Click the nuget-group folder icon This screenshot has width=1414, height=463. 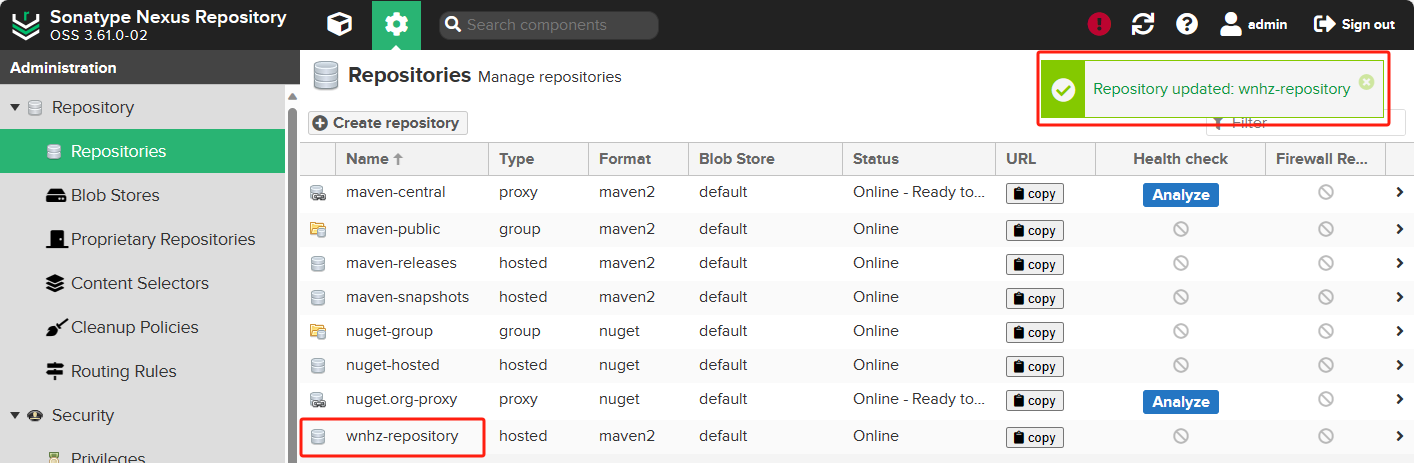318,331
